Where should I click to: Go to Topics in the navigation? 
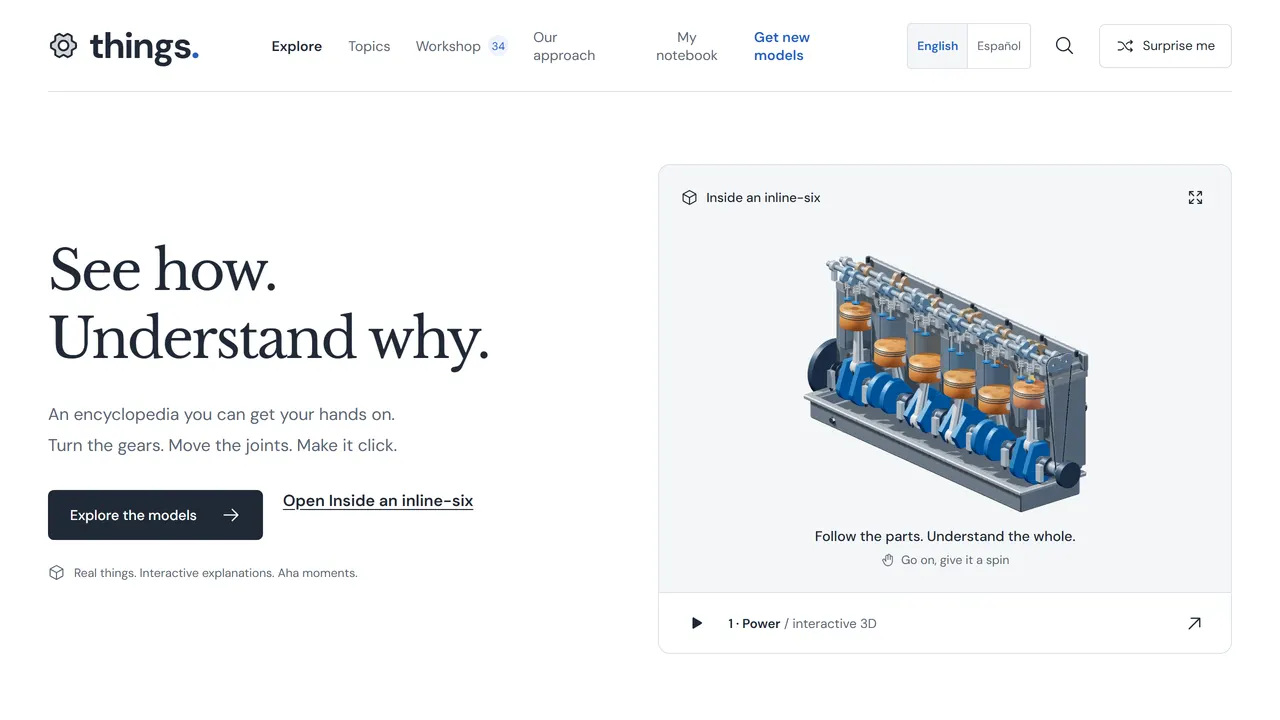coord(369,46)
